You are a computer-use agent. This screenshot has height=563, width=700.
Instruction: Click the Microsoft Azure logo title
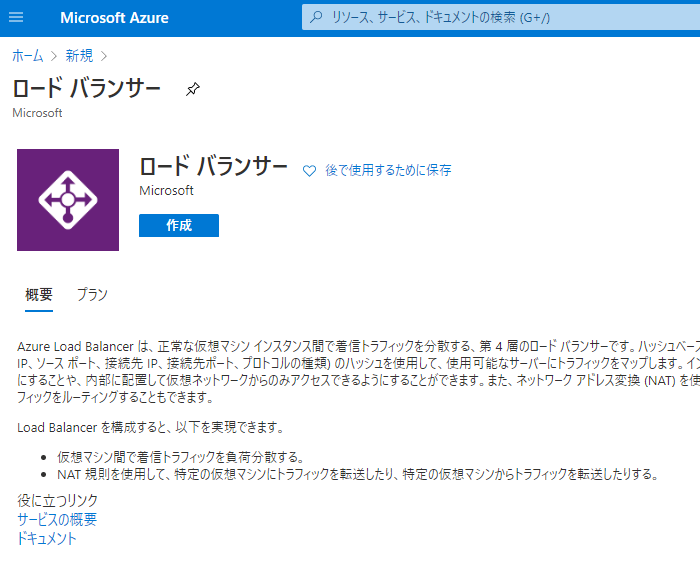[114, 18]
